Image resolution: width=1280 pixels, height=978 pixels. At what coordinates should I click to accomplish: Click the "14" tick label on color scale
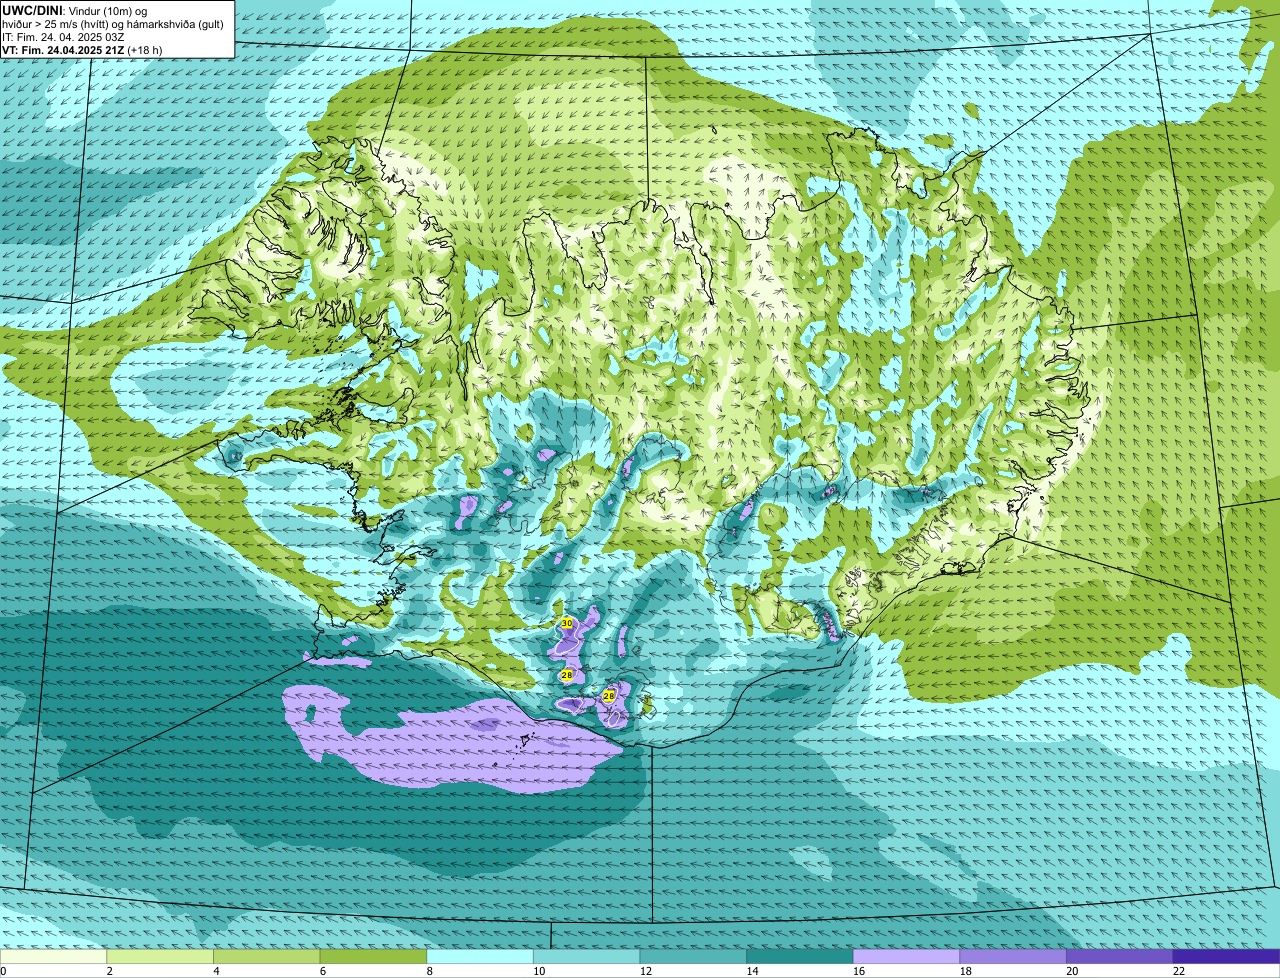point(752,971)
